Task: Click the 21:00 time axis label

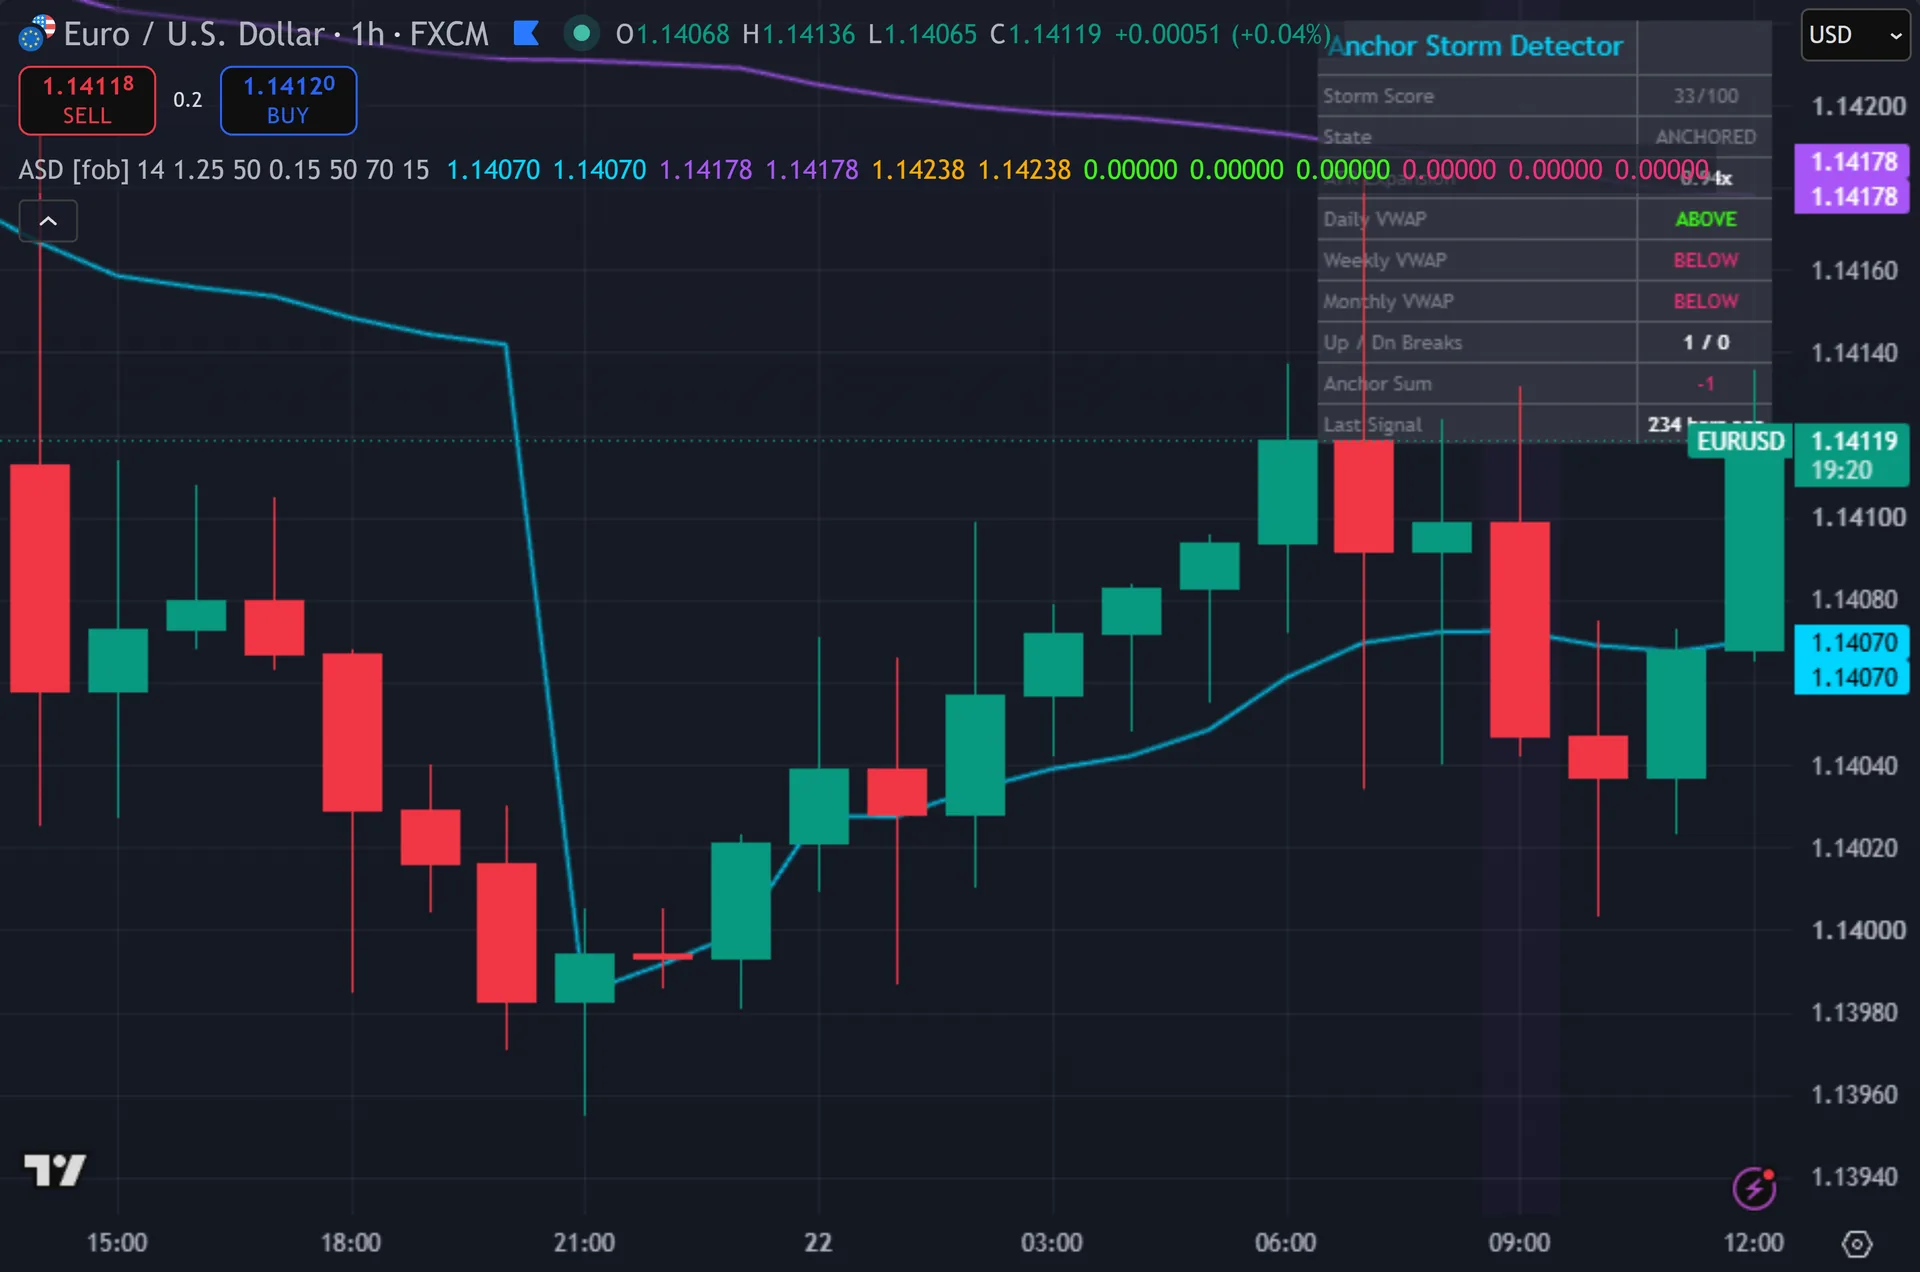Action: [x=584, y=1243]
